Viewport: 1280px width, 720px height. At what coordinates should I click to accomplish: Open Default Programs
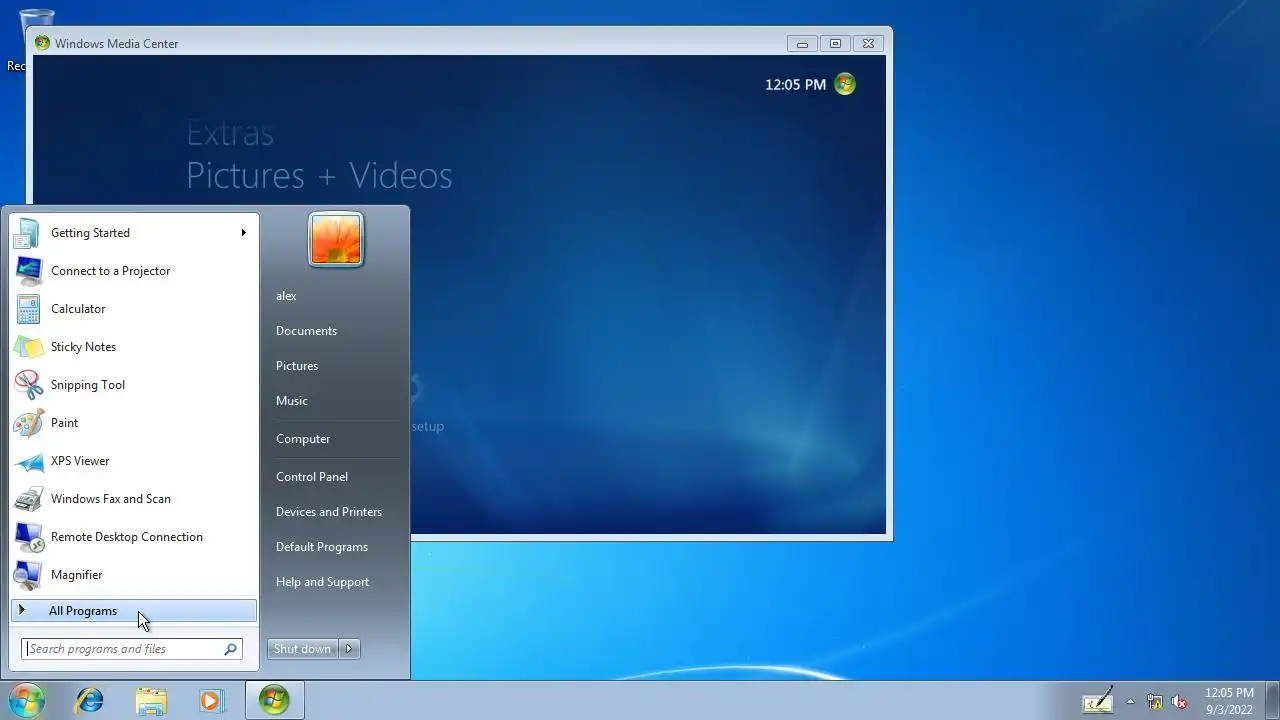click(x=322, y=547)
